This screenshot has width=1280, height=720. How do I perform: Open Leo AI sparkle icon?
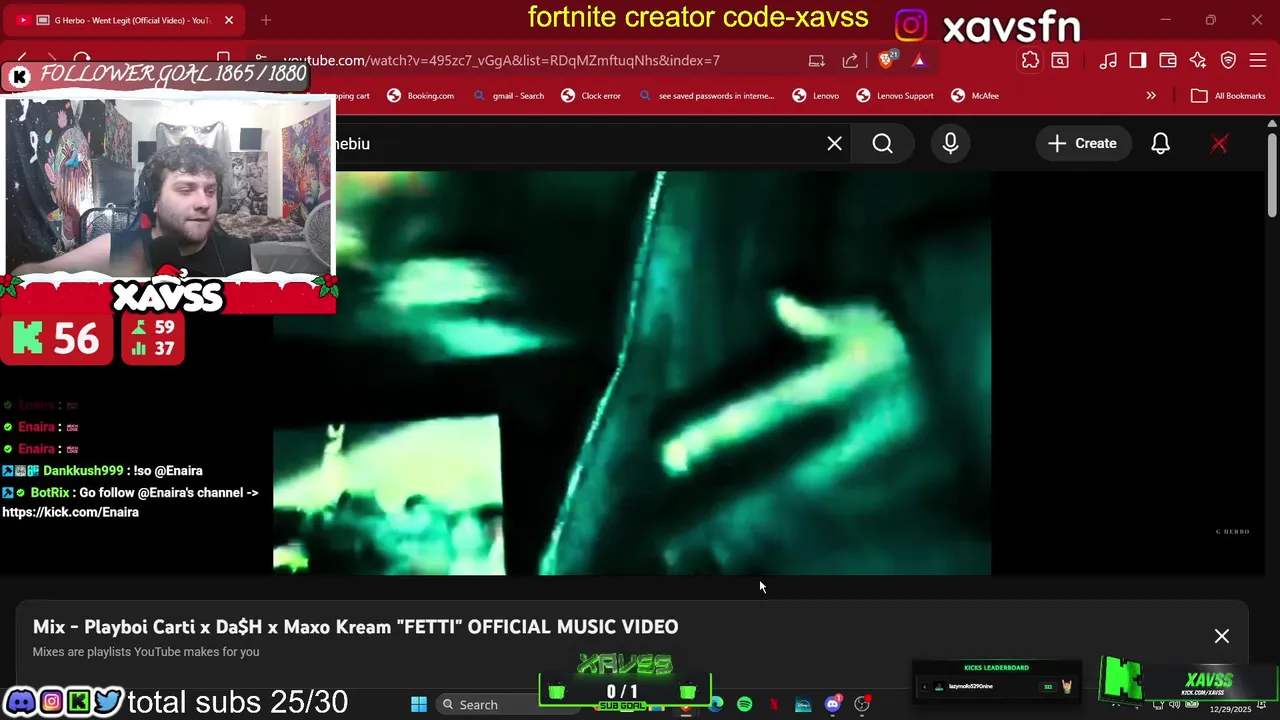click(1198, 61)
